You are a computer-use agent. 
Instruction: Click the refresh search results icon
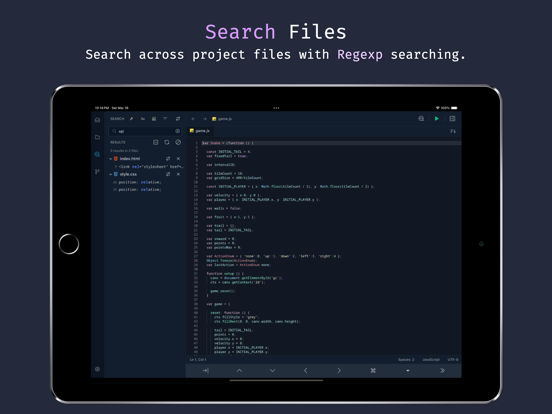click(x=167, y=142)
